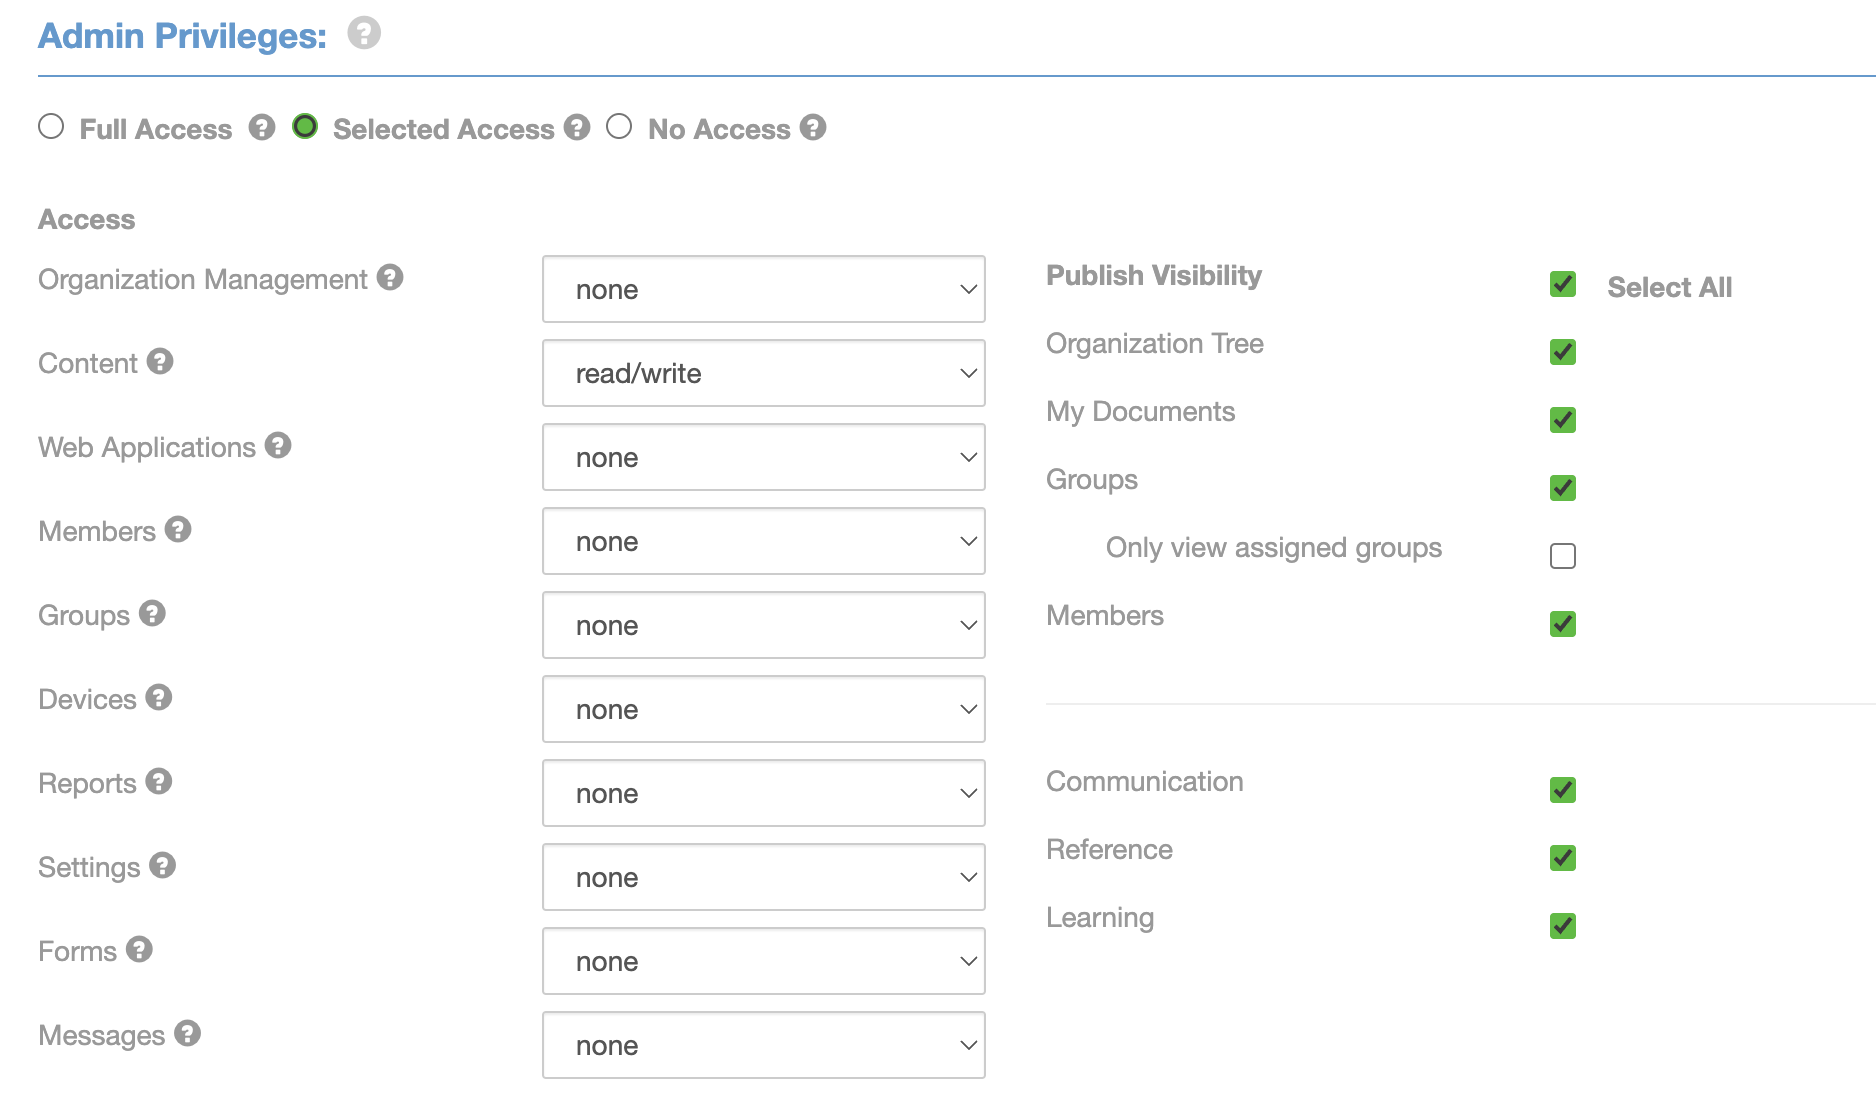The image size is (1876, 1118).
Task: Click the Access section heading
Action: 86,219
